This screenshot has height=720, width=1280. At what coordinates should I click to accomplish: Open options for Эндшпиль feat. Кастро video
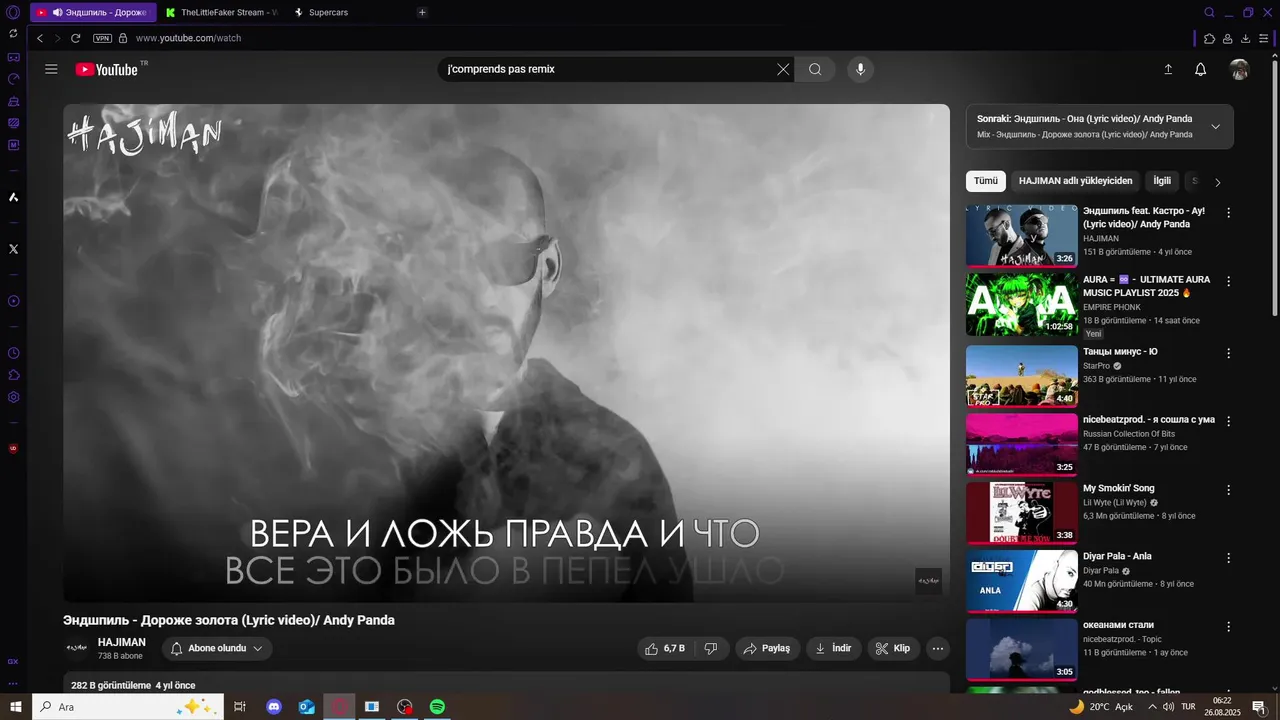pyautogui.click(x=1229, y=213)
